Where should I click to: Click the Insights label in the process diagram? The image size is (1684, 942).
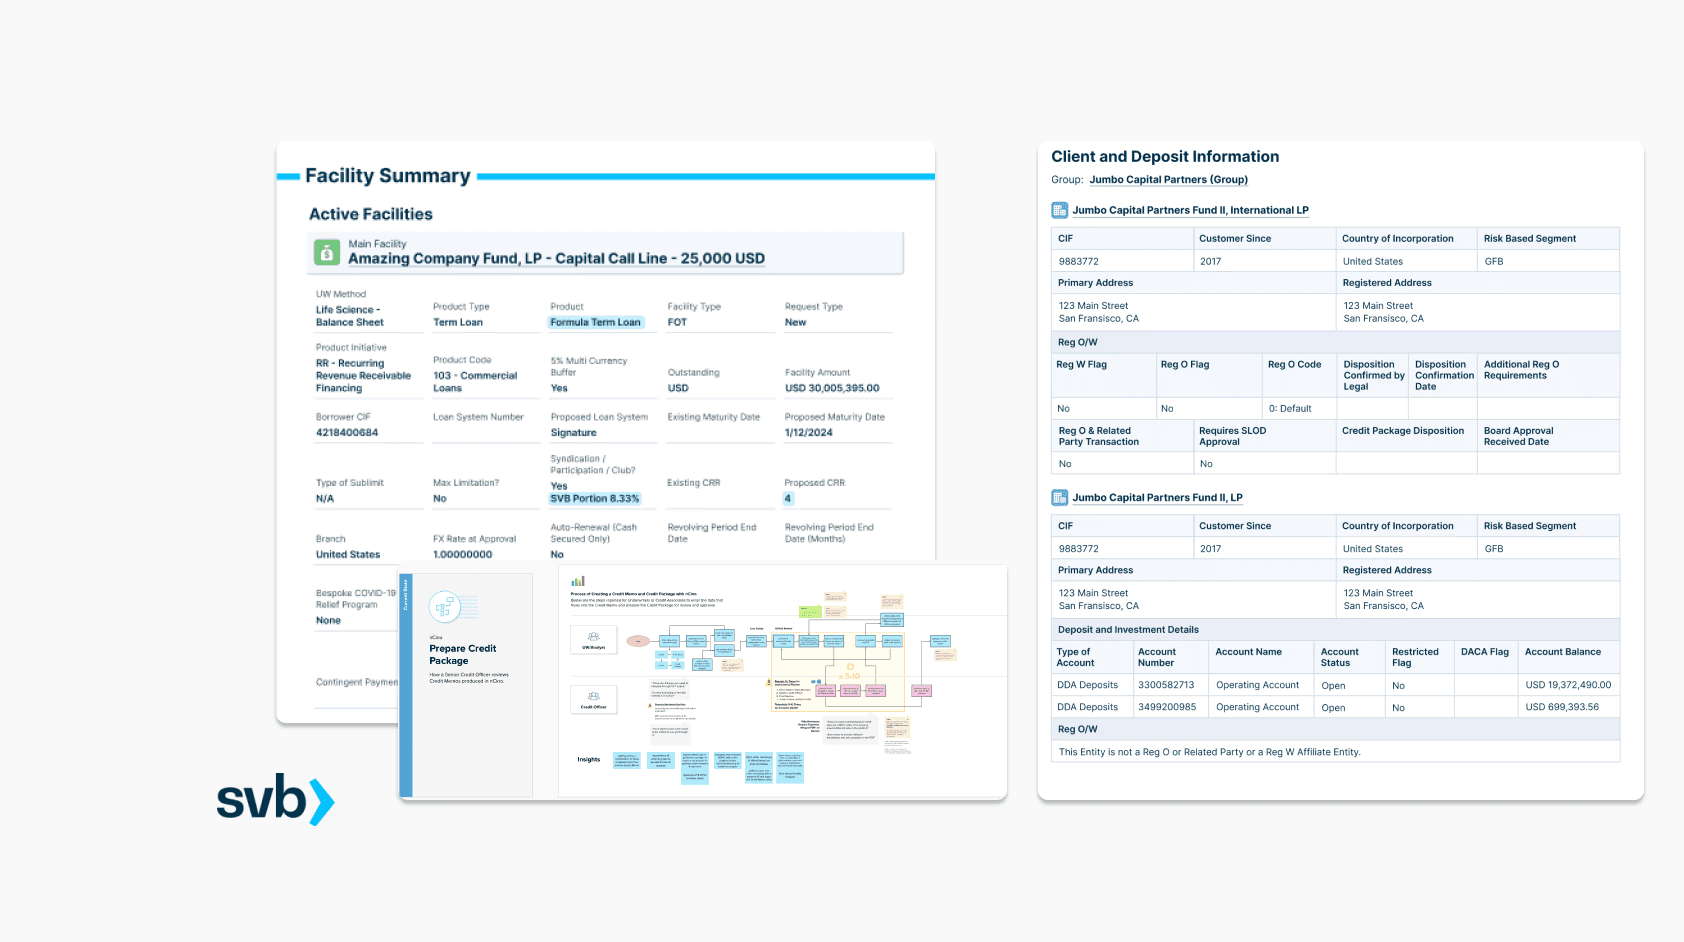click(588, 759)
